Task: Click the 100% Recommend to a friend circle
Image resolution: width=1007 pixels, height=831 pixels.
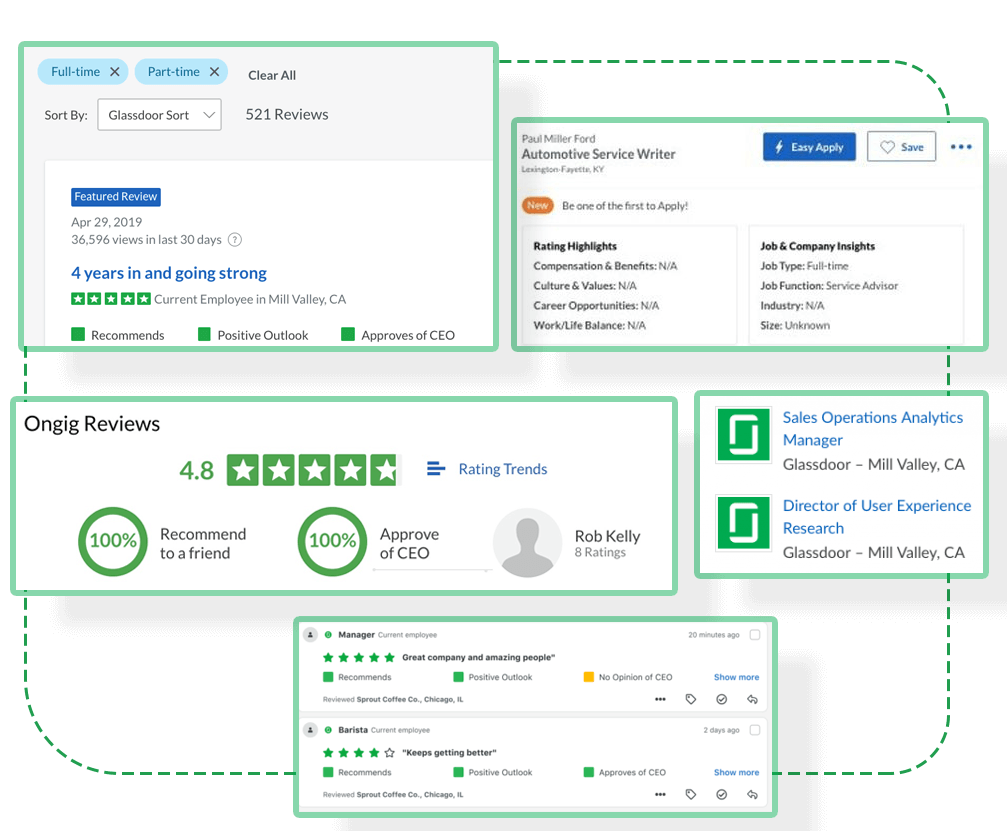Action: click(x=113, y=541)
